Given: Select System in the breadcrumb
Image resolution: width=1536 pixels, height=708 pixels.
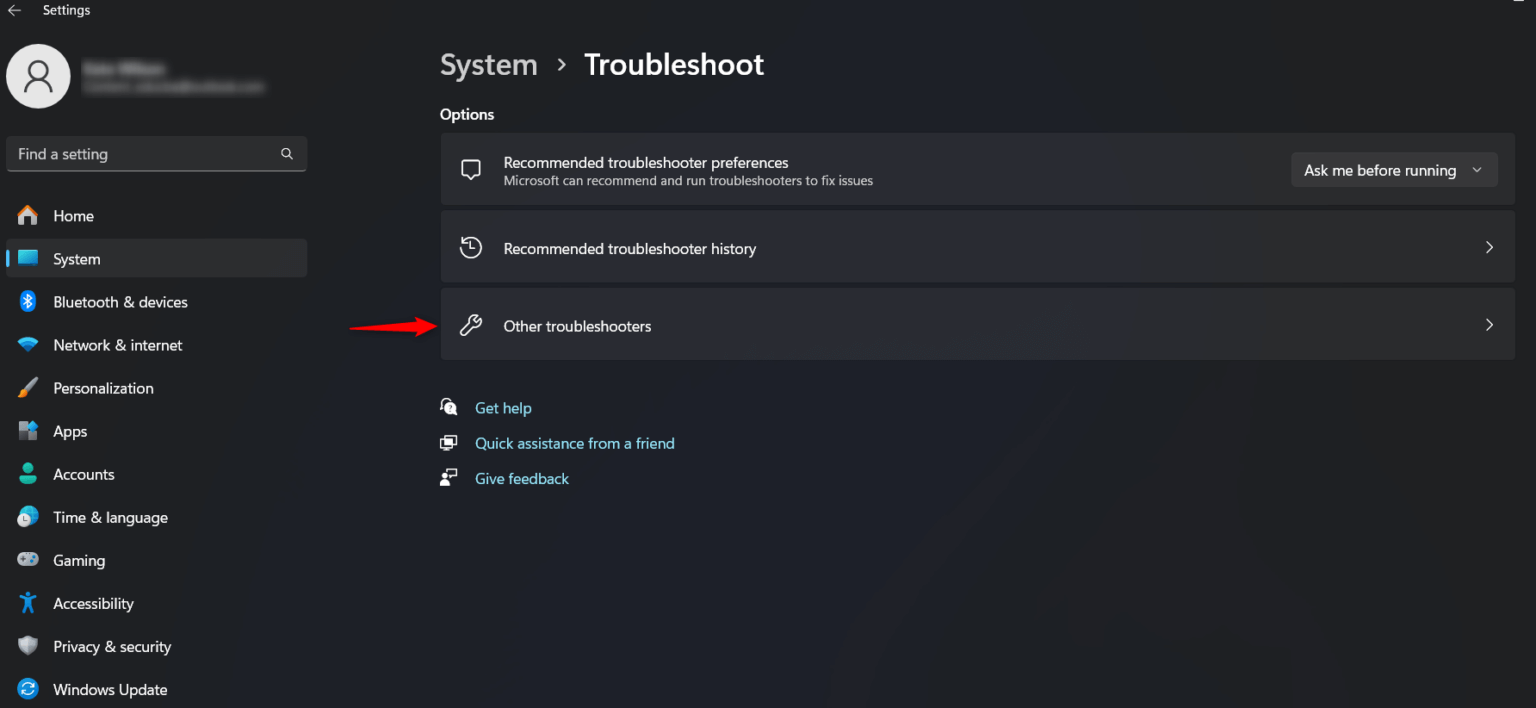Looking at the screenshot, I should coord(488,64).
